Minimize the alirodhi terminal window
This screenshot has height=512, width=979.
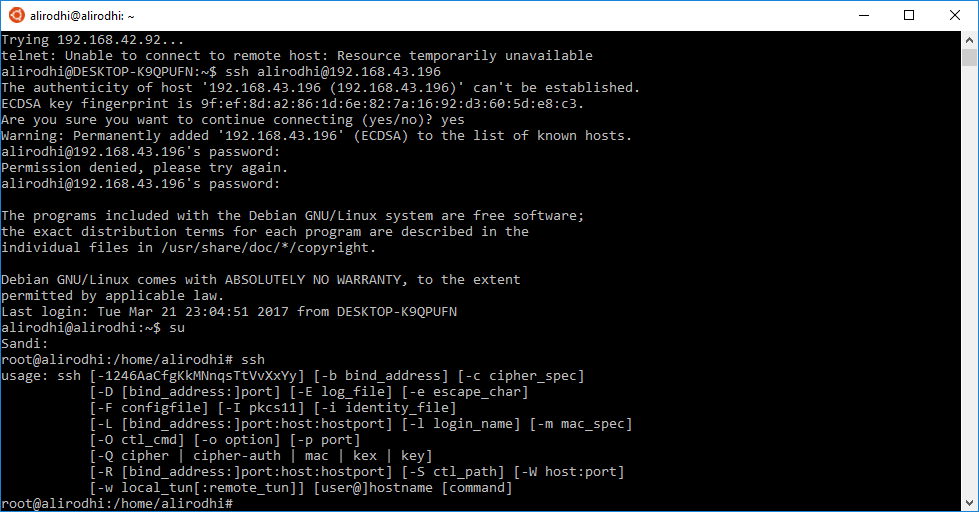tap(864, 16)
